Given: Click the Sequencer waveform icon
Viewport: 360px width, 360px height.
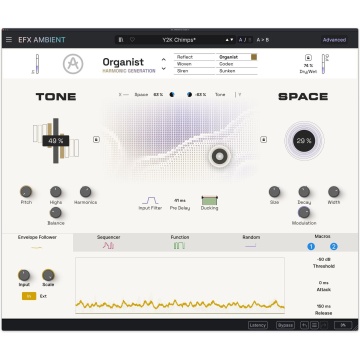Looking at the screenshot, I should pos(108,246).
